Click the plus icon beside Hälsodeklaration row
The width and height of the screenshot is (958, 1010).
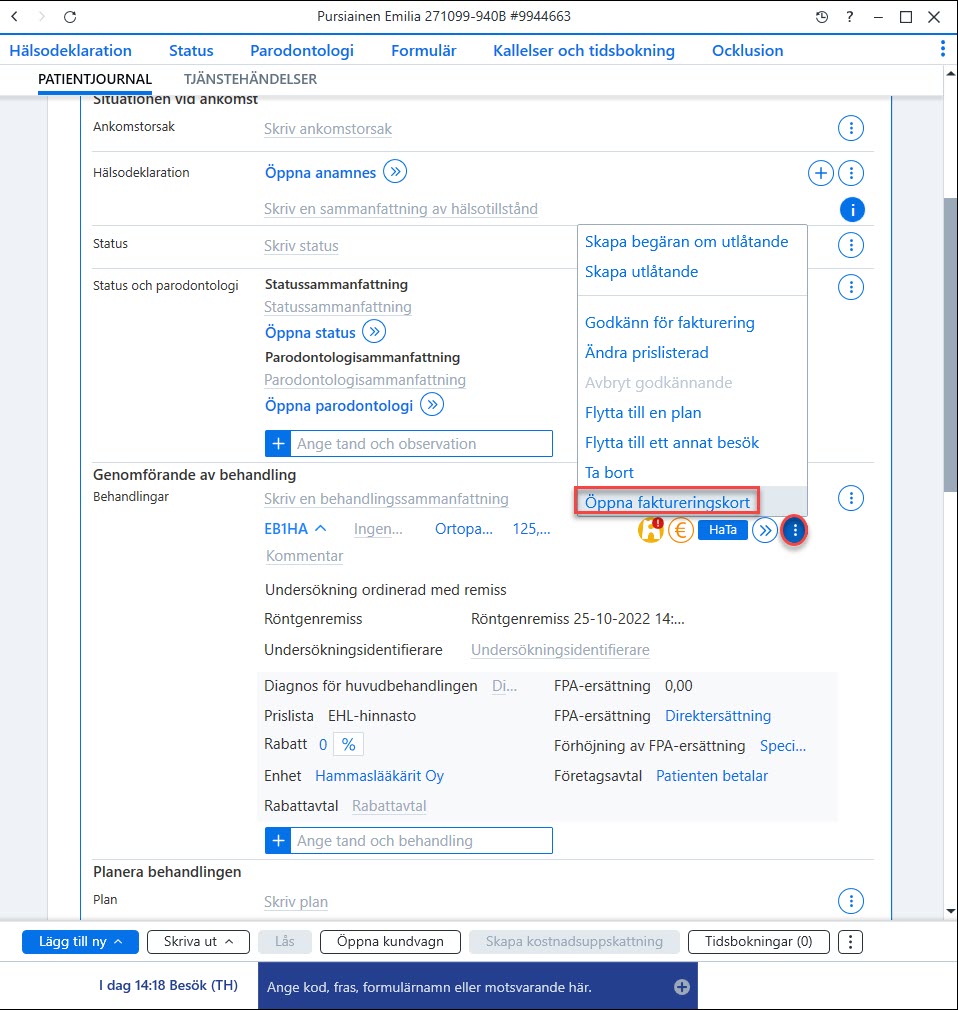pyautogui.click(x=821, y=173)
